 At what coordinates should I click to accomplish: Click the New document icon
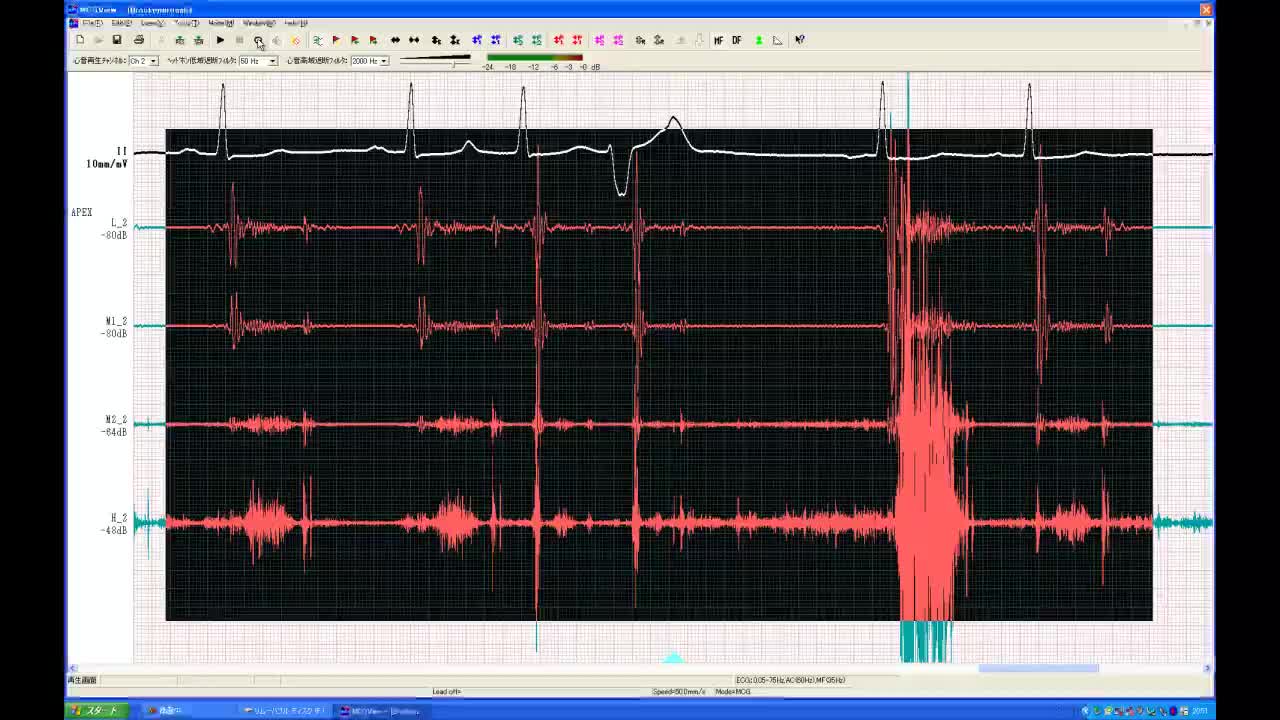[80, 40]
